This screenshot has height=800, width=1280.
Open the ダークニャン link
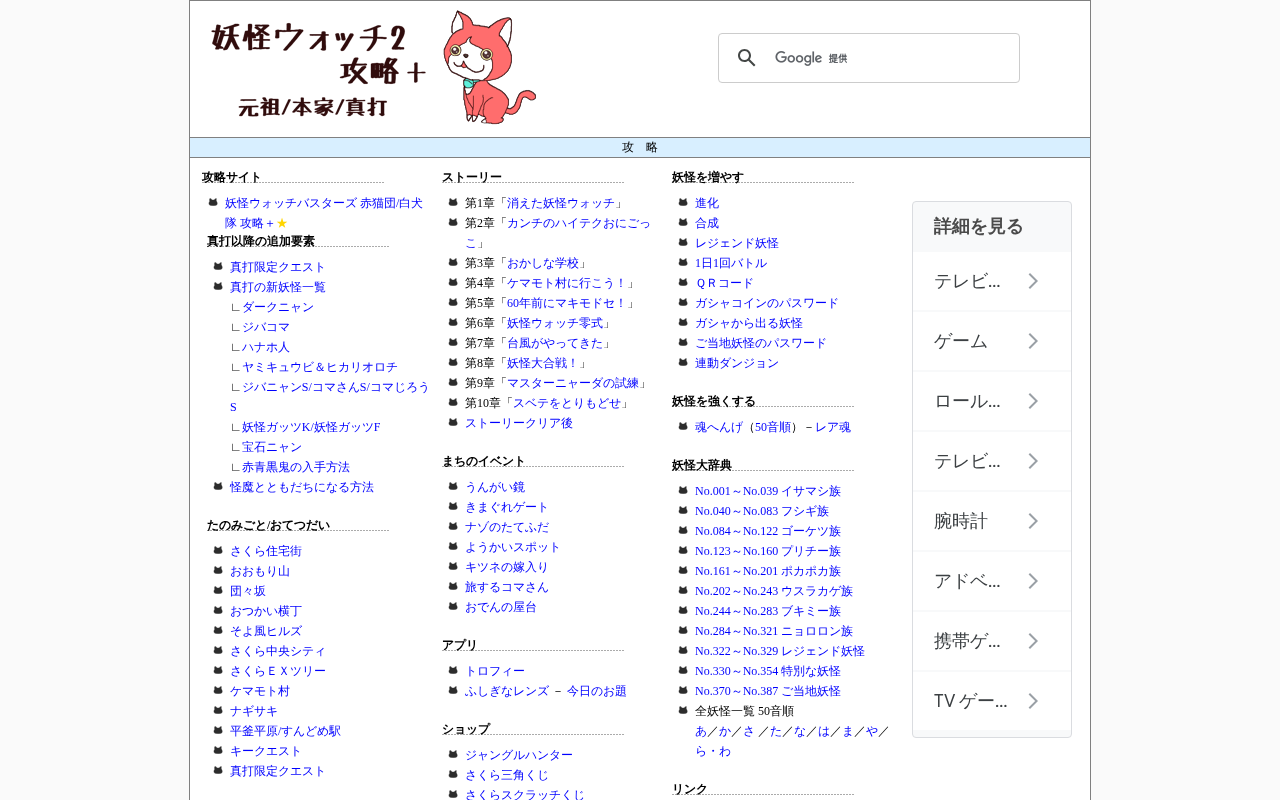278,307
